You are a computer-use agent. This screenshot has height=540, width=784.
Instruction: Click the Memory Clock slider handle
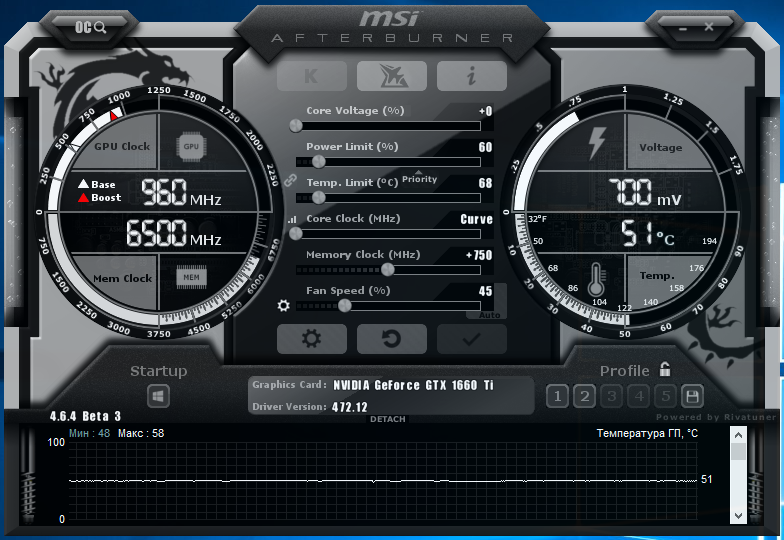pyautogui.click(x=388, y=270)
